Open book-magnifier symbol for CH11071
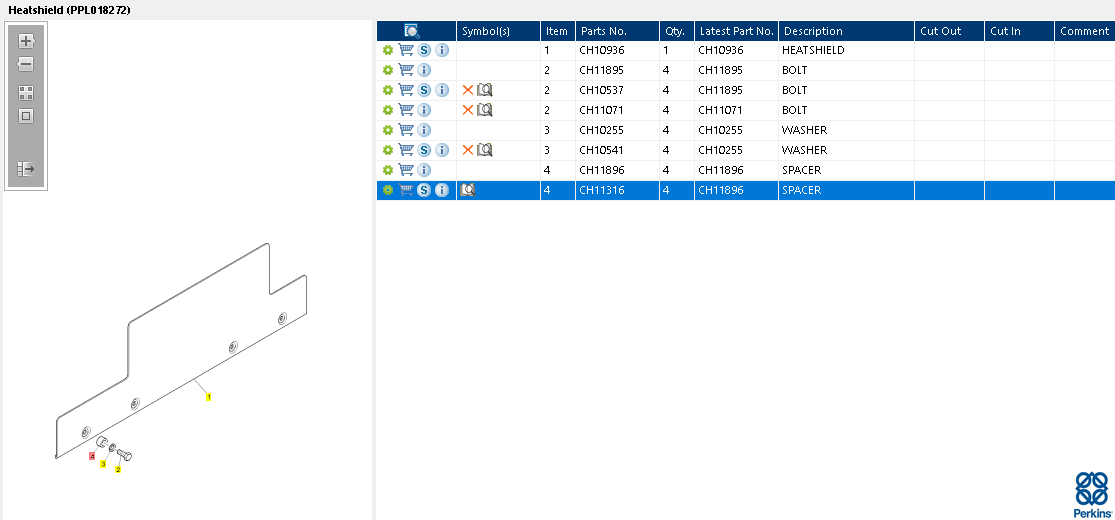The image size is (1115, 520). (485, 110)
